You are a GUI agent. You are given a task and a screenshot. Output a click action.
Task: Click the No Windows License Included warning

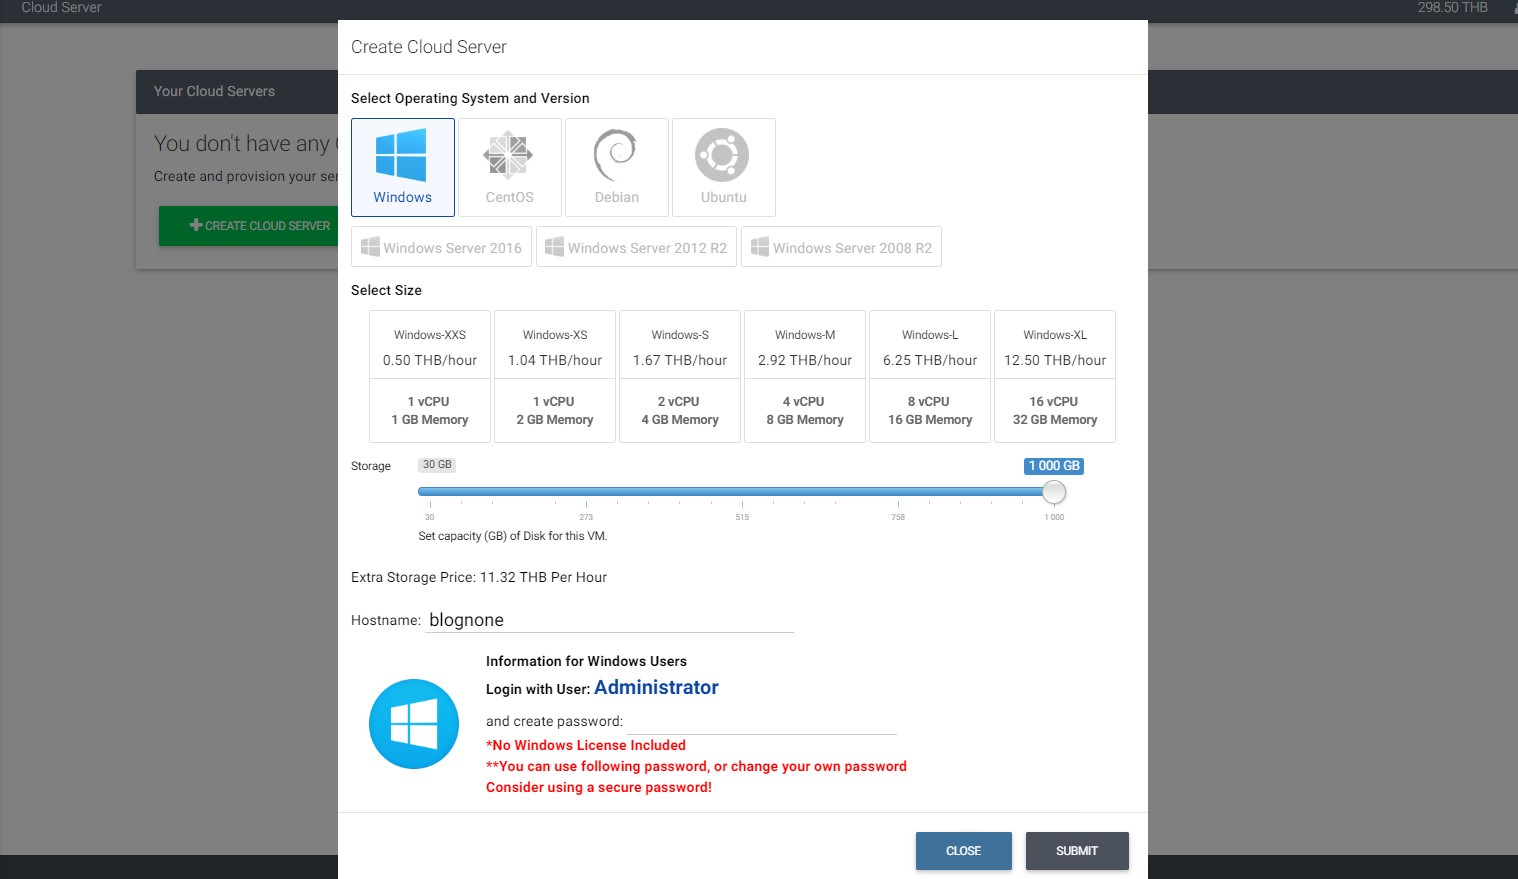586,745
